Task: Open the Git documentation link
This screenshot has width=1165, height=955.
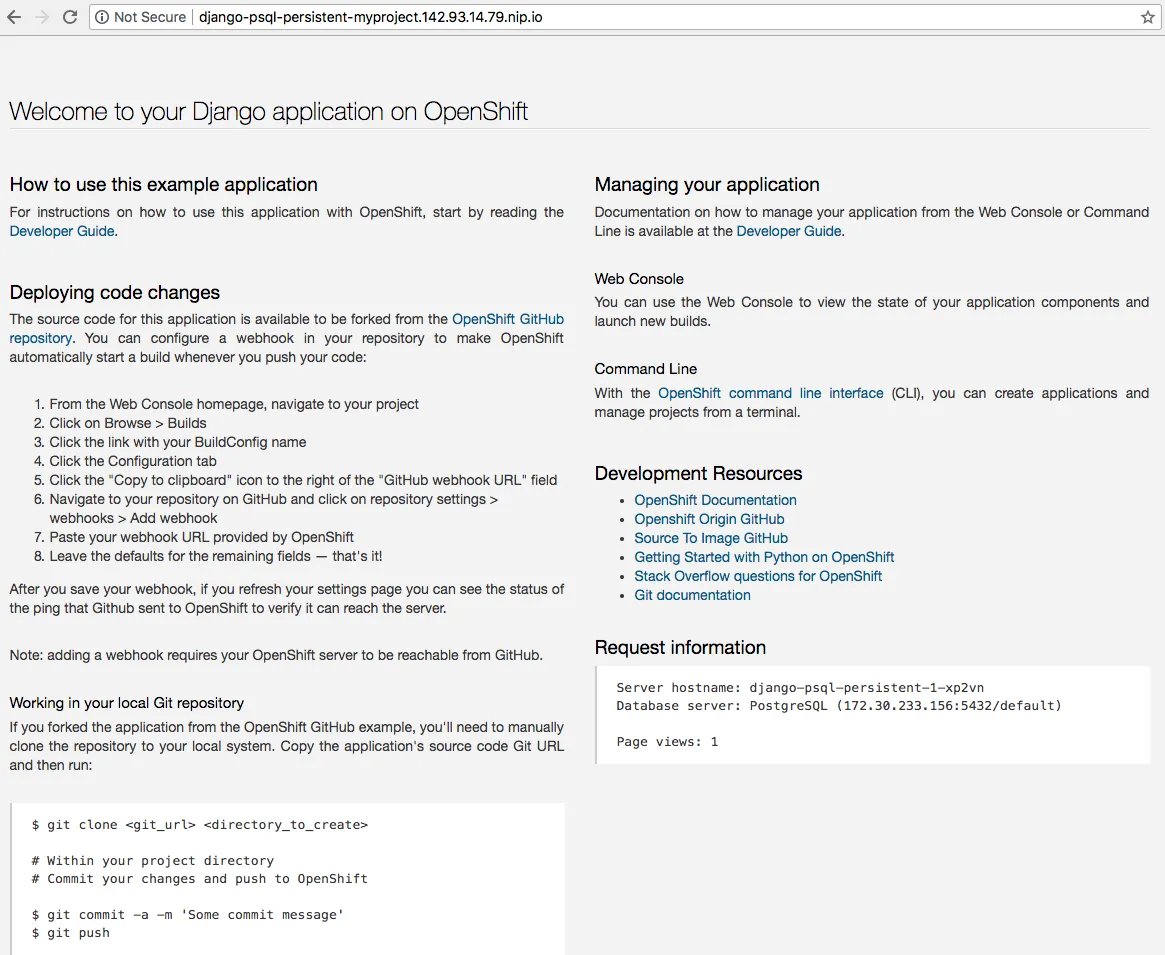Action: (692, 595)
